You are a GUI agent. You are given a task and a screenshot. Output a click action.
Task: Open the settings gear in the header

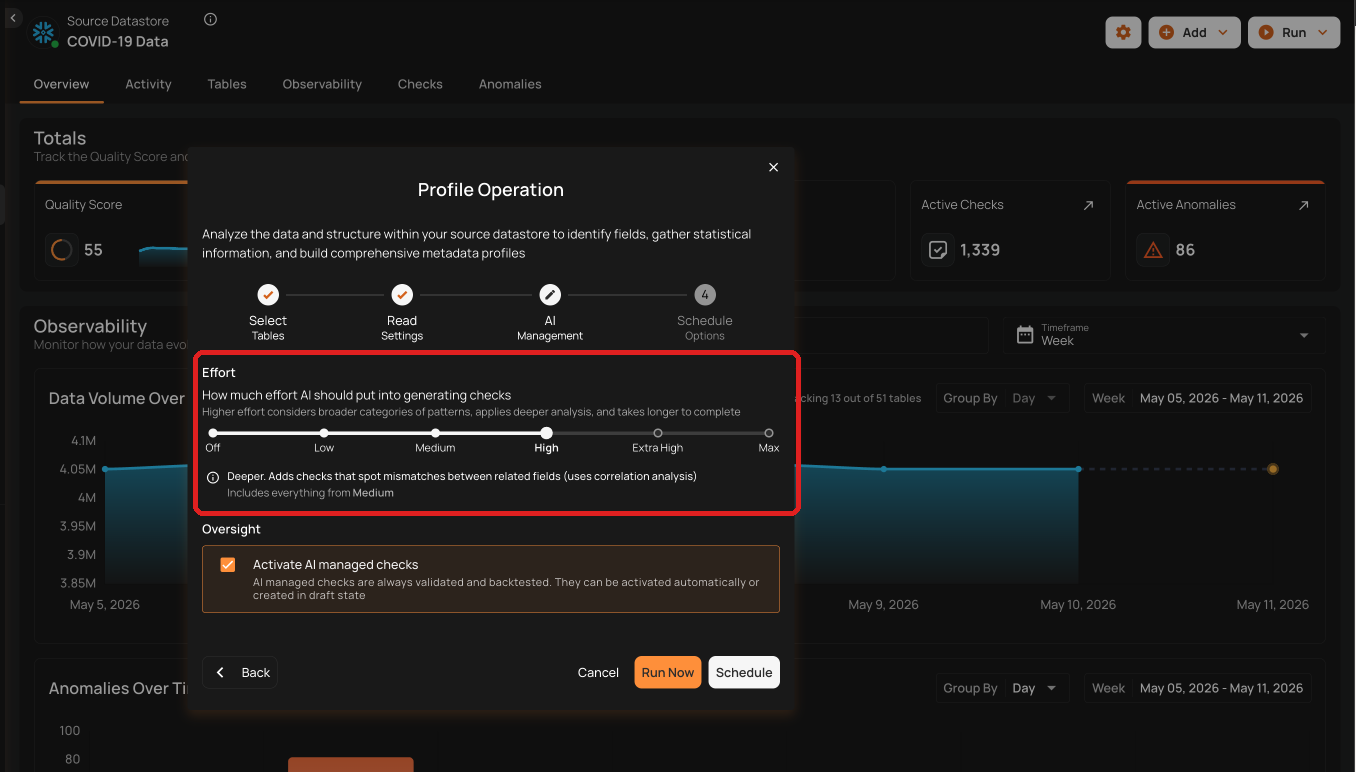tap(1123, 32)
